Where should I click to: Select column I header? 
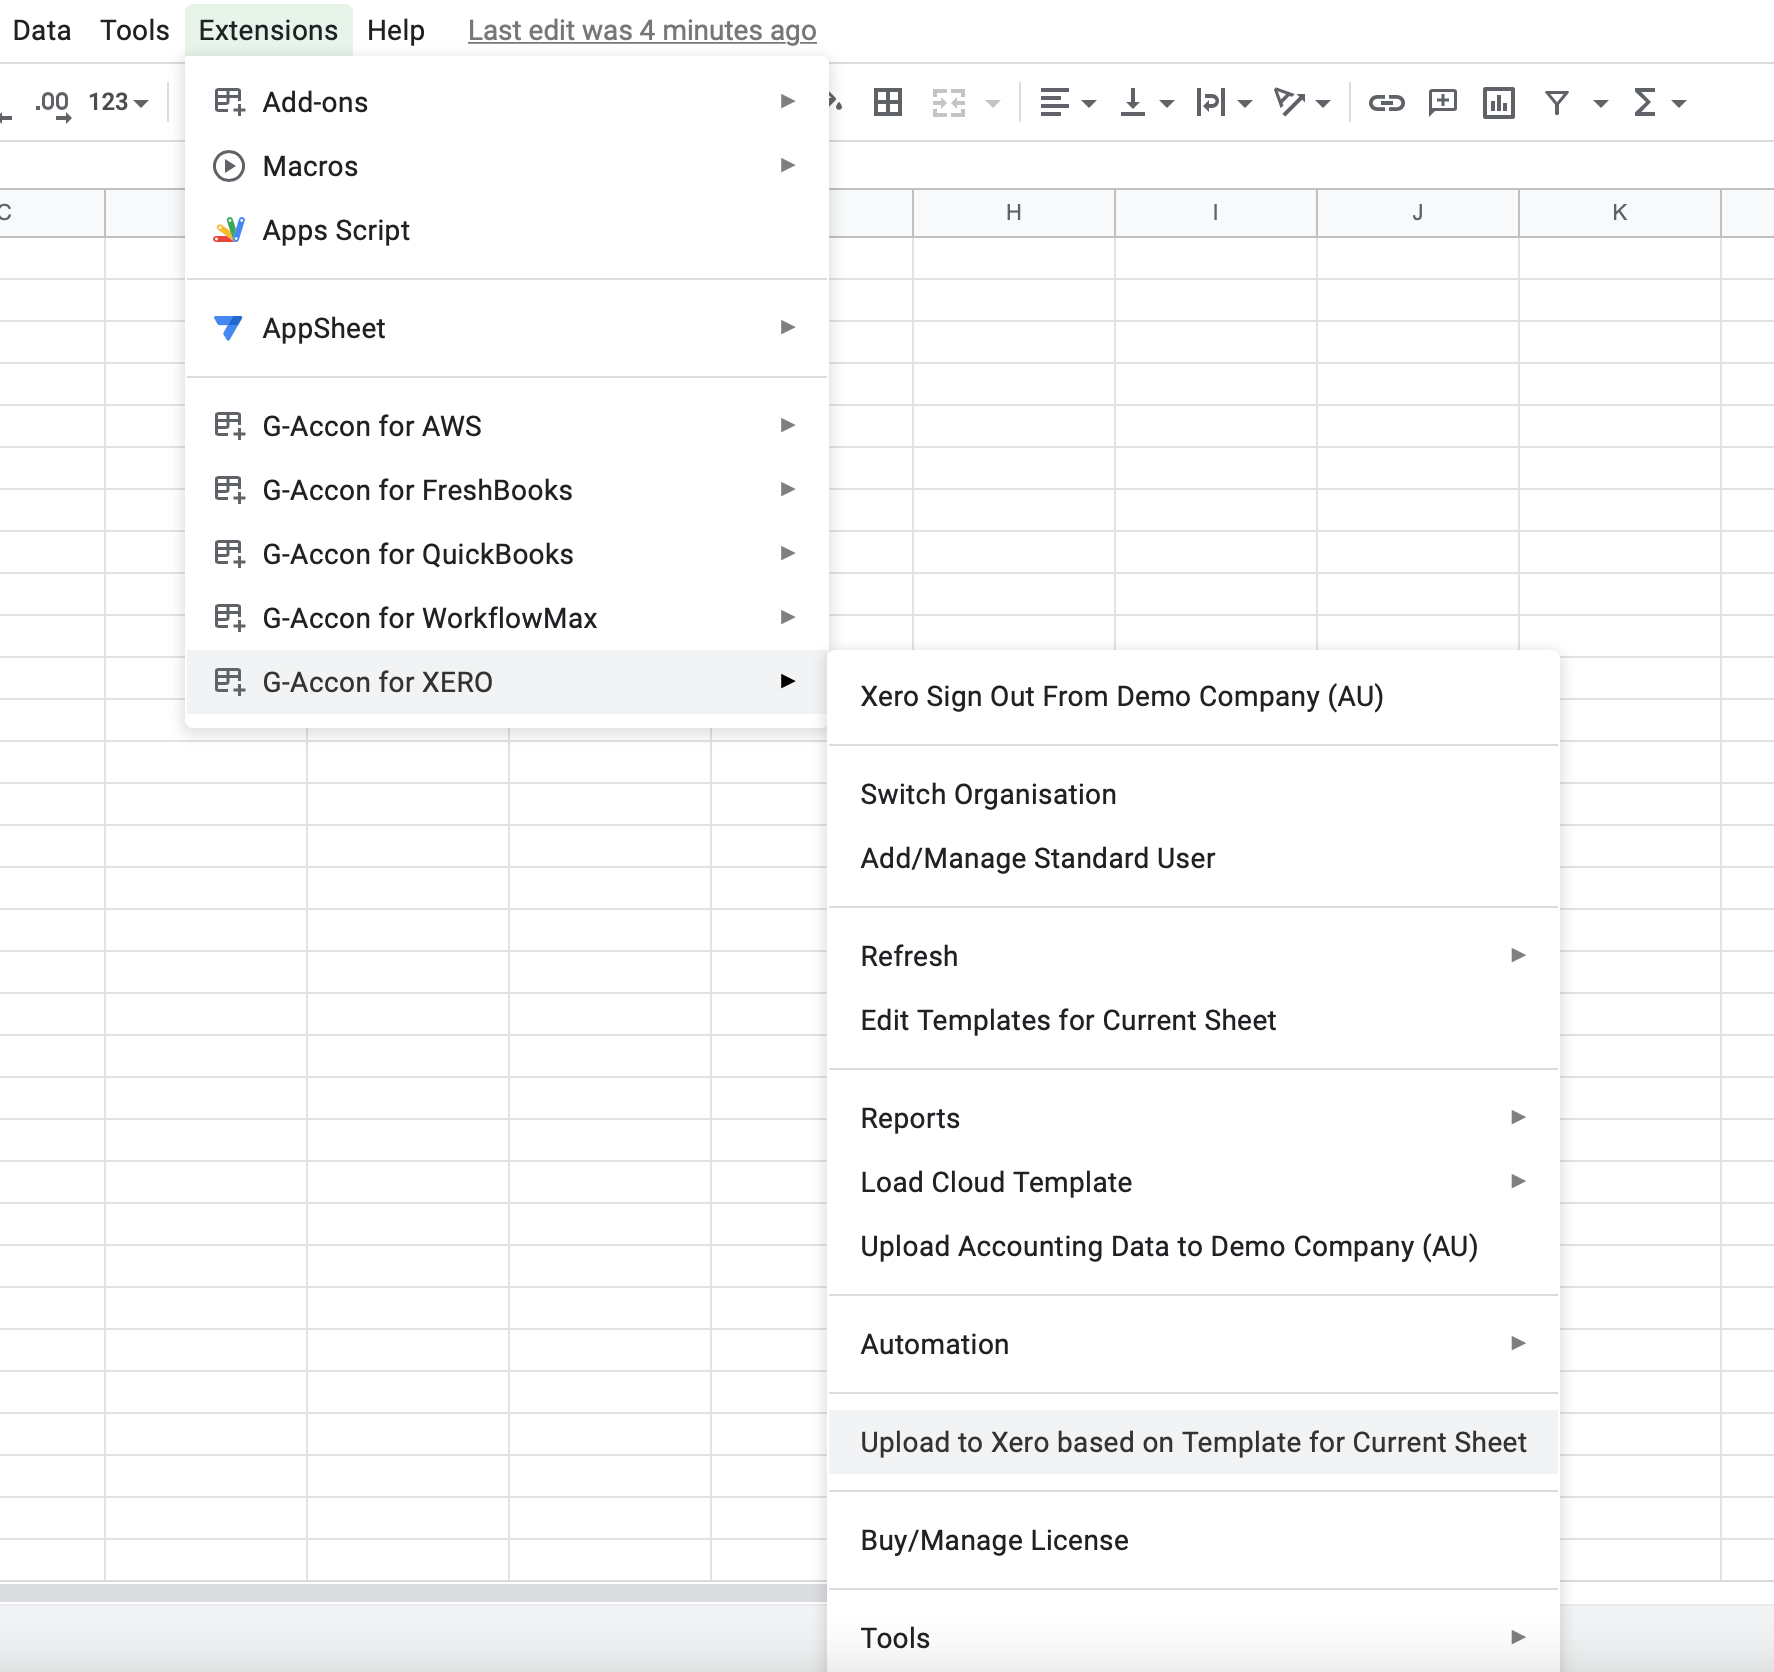pyautogui.click(x=1215, y=212)
